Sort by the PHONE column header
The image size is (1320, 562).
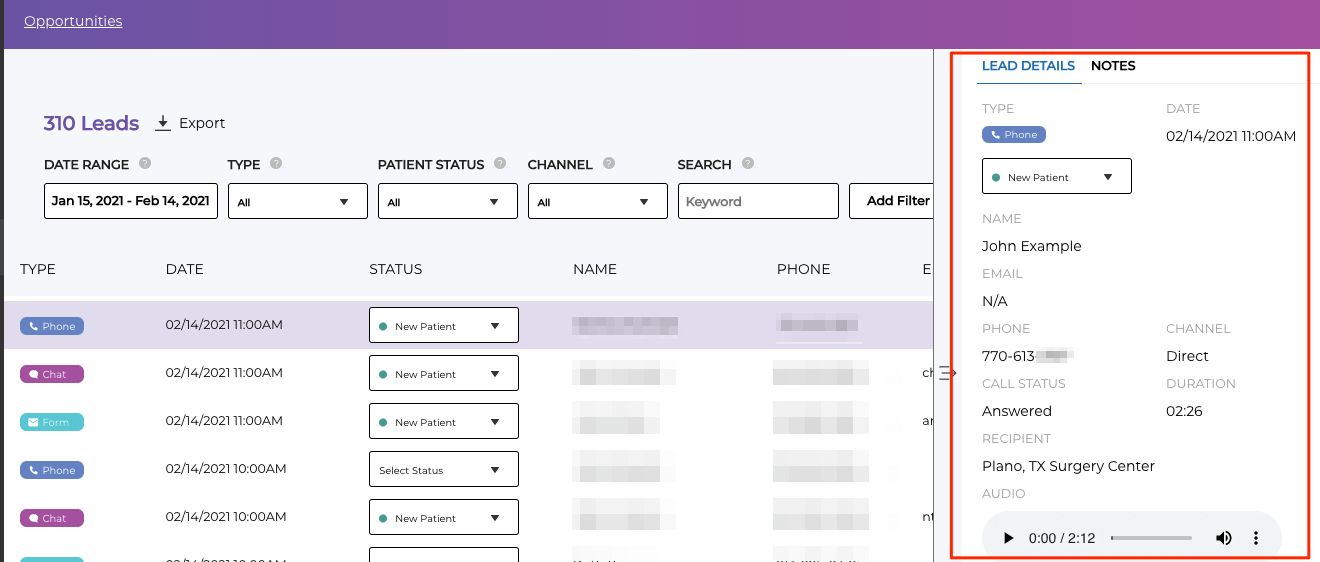(x=804, y=269)
